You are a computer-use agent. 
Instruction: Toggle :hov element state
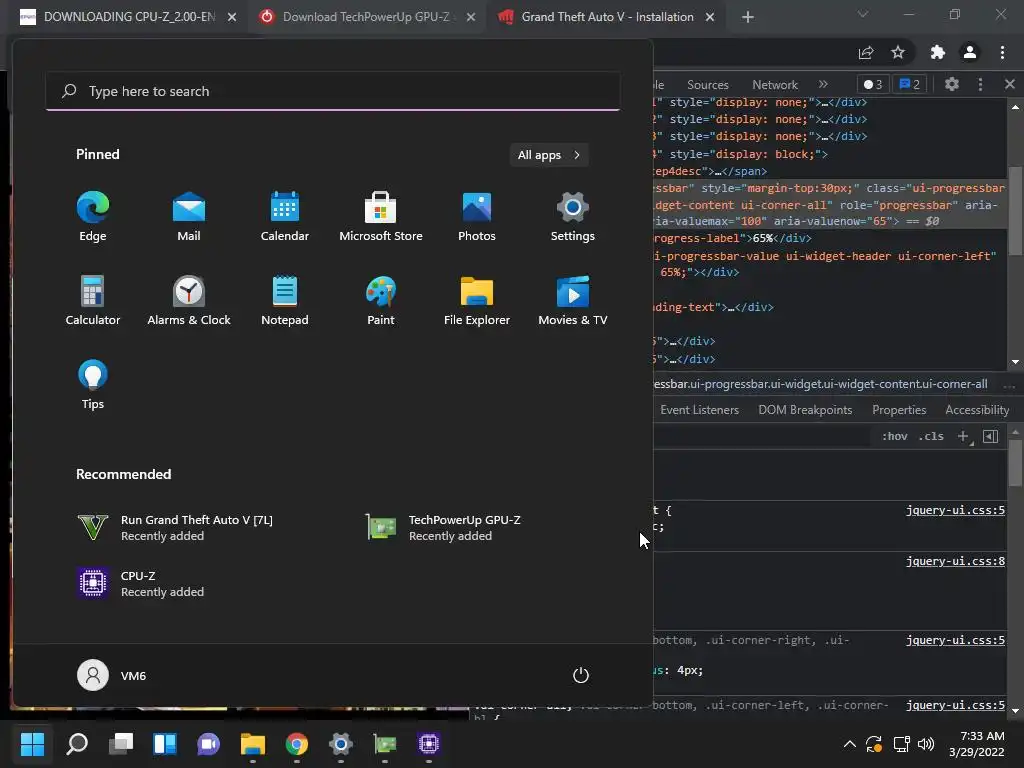(895, 436)
